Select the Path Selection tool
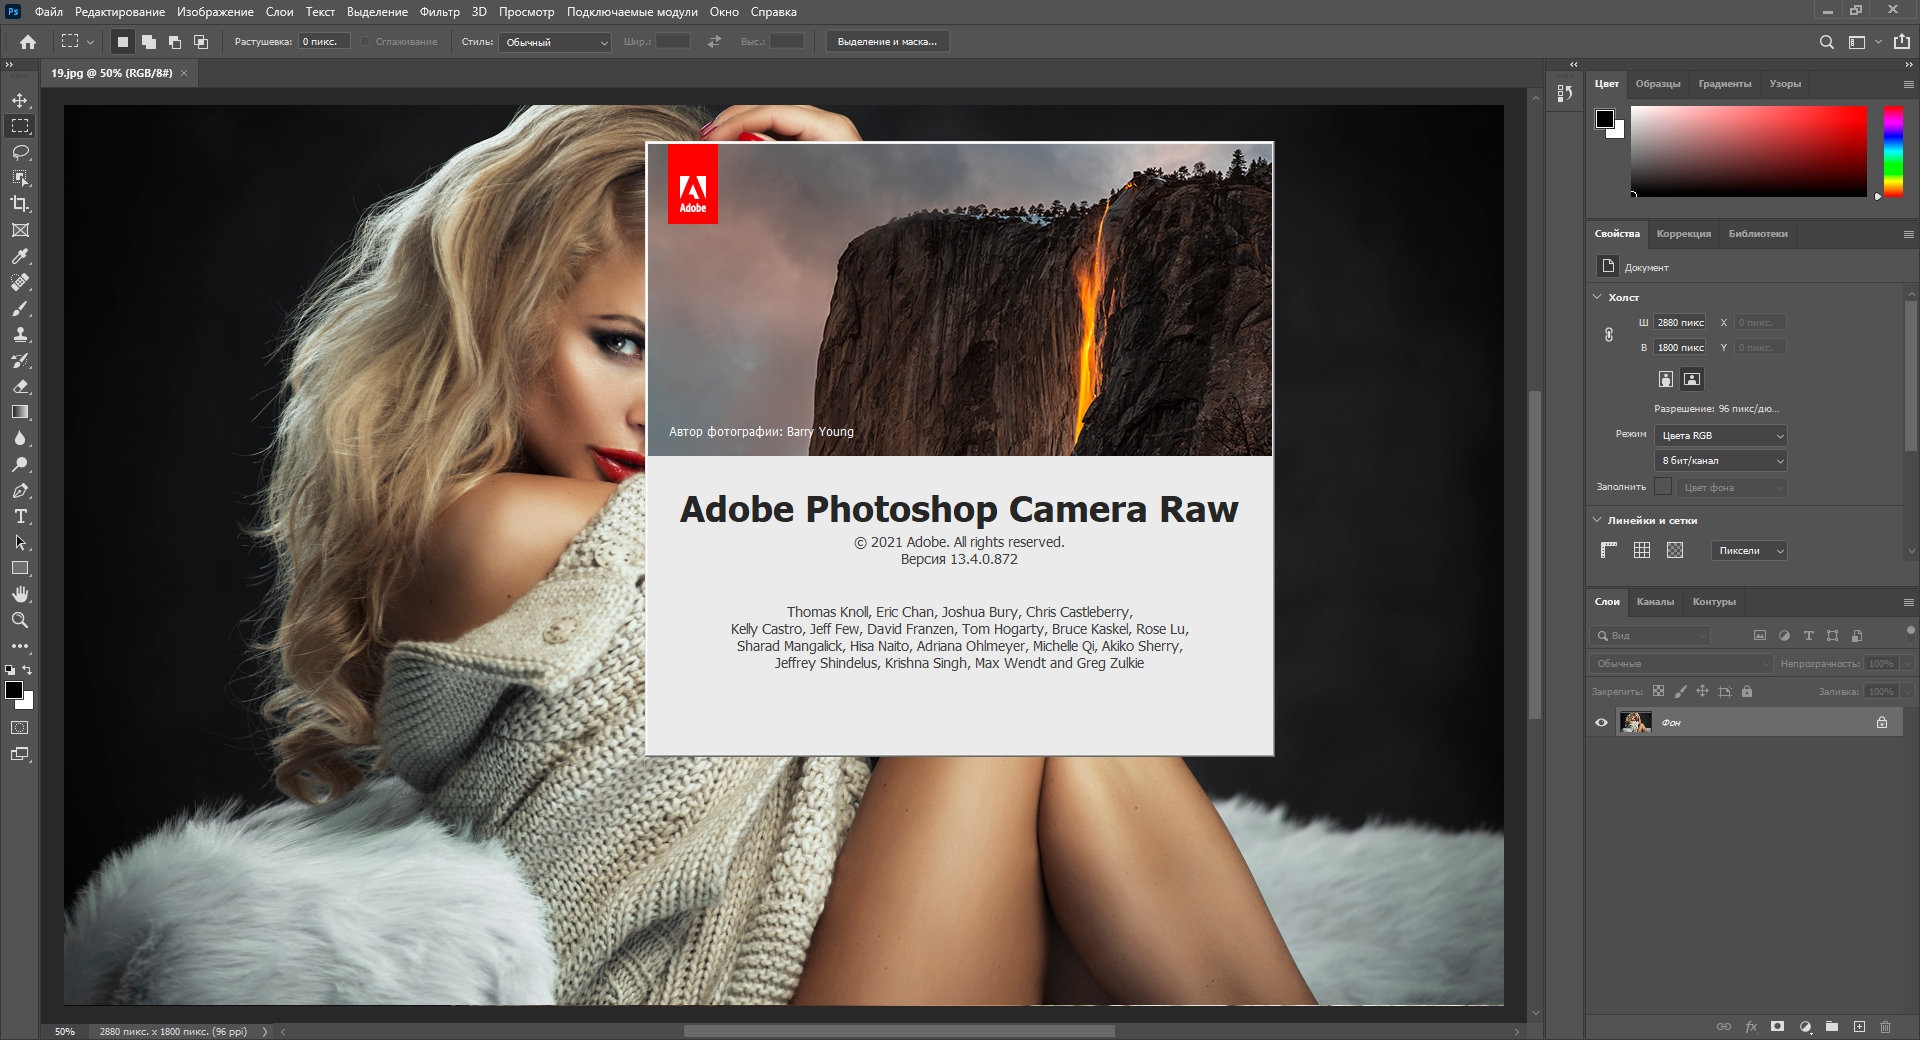This screenshot has width=1920, height=1040. pos(20,542)
